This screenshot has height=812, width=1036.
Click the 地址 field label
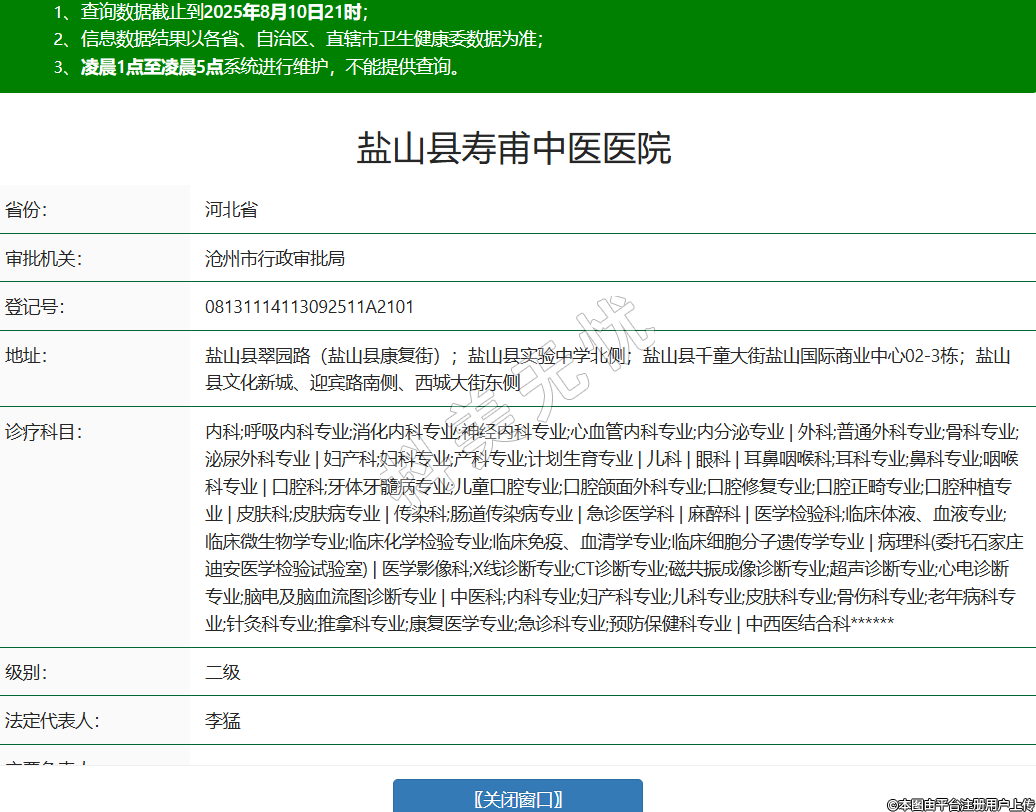[27, 355]
